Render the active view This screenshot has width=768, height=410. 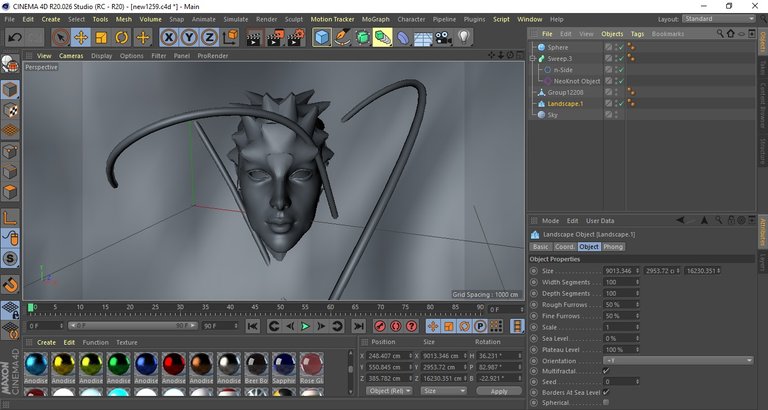[x=253, y=37]
